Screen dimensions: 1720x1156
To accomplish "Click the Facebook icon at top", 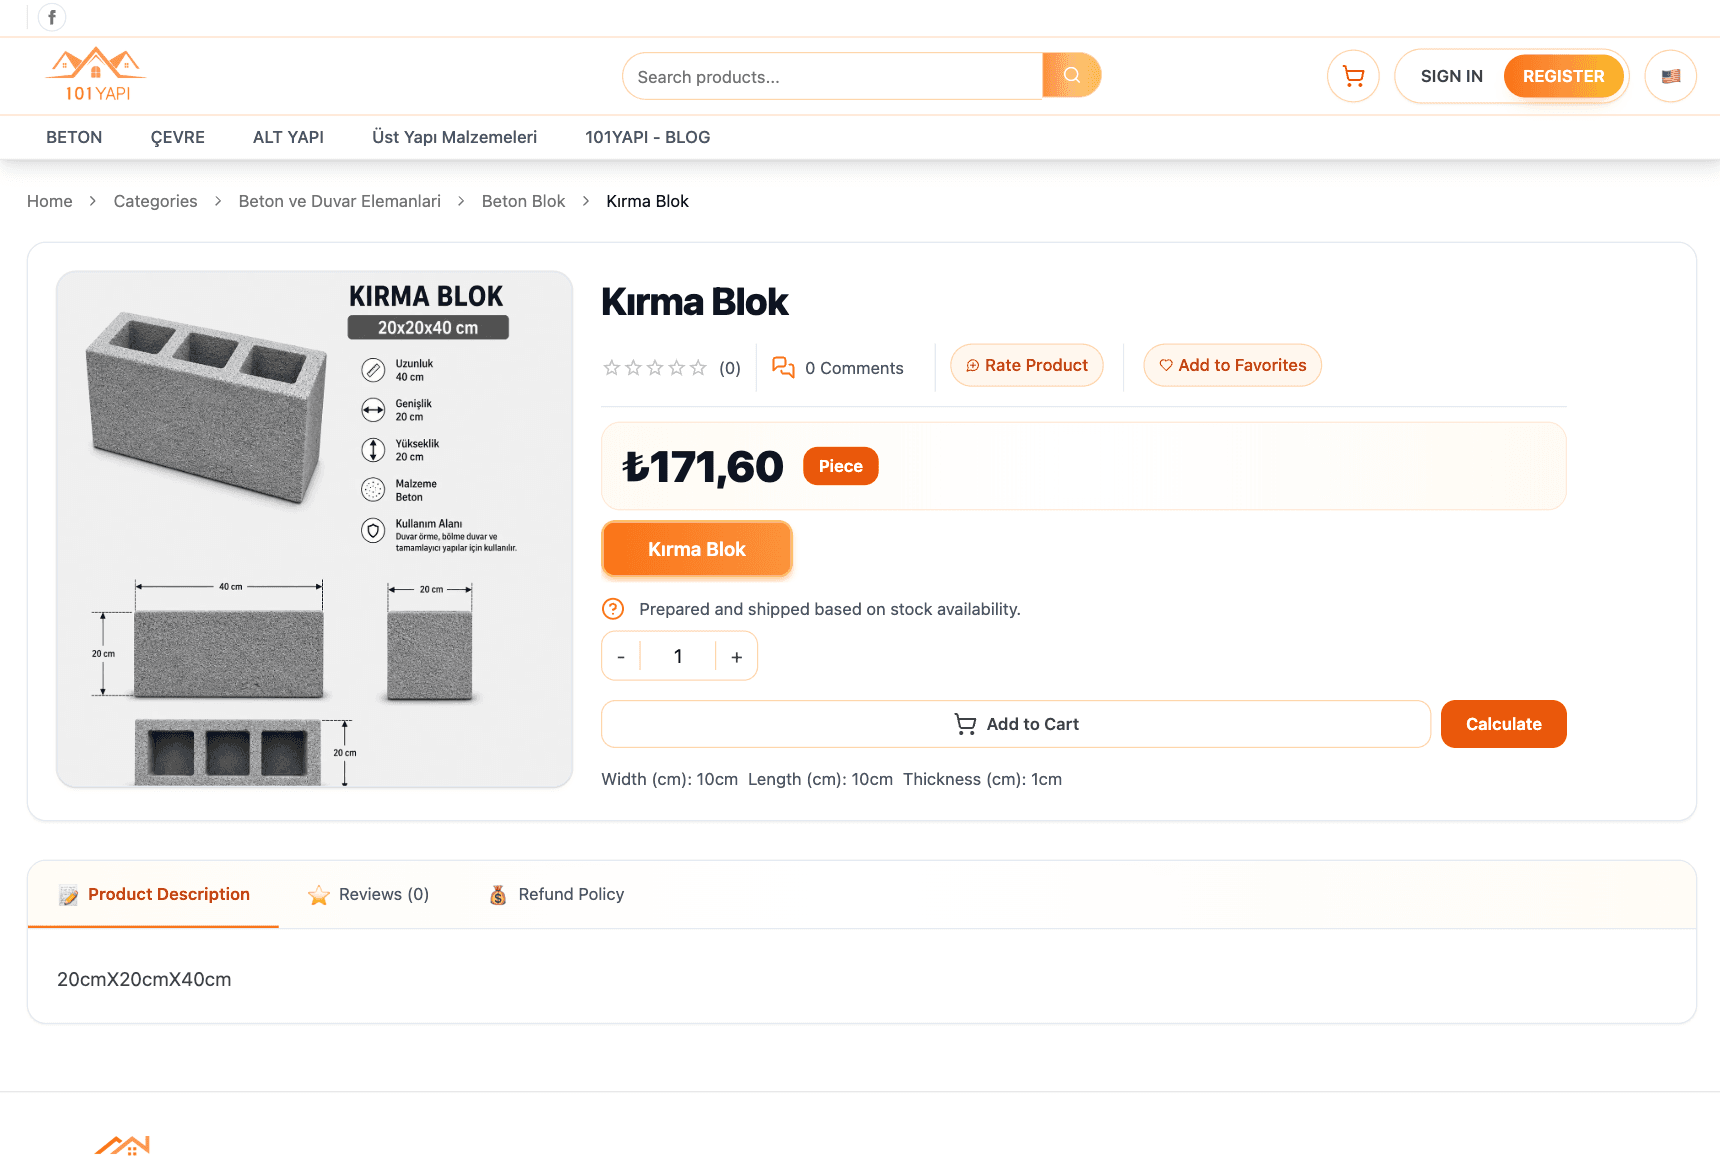I will (52, 17).
